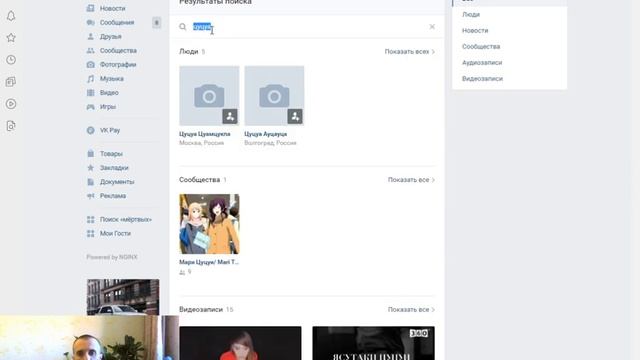This screenshot has width=640, height=360.
Task: Open Новости in left menu
Action: [x=113, y=8]
